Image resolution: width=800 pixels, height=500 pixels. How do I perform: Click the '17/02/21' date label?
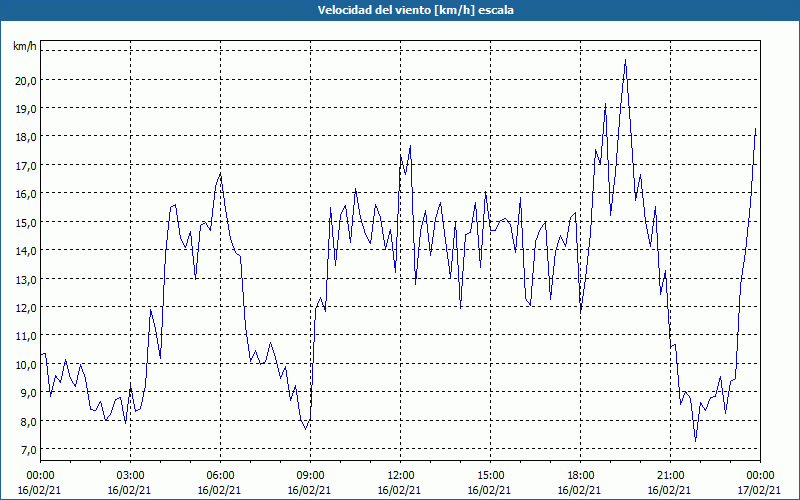[x=759, y=490]
